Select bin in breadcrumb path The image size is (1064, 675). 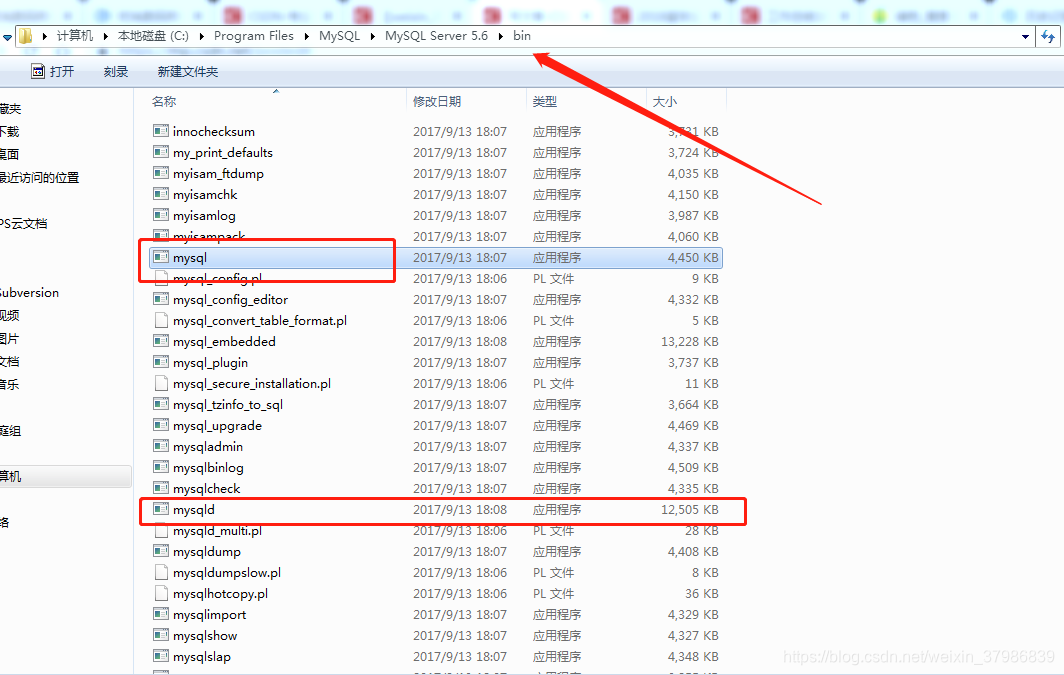click(x=522, y=36)
